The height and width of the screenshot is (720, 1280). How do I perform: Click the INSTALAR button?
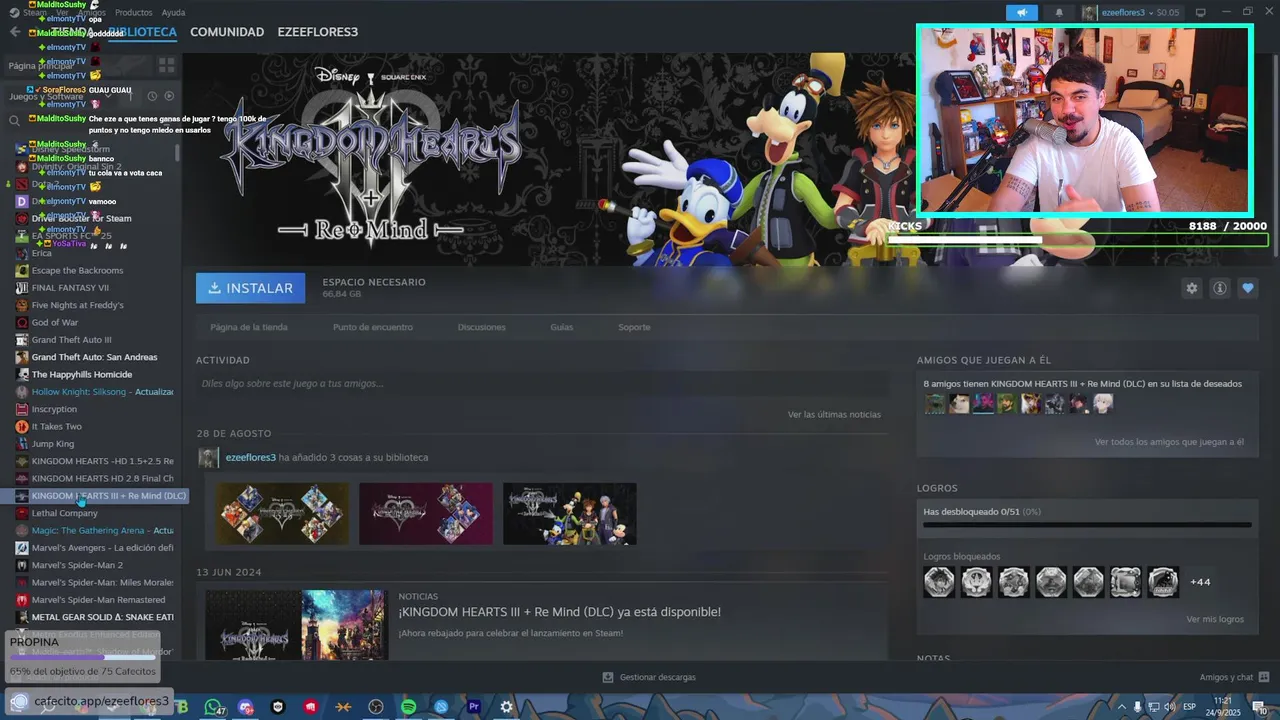pyautogui.click(x=251, y=288)
